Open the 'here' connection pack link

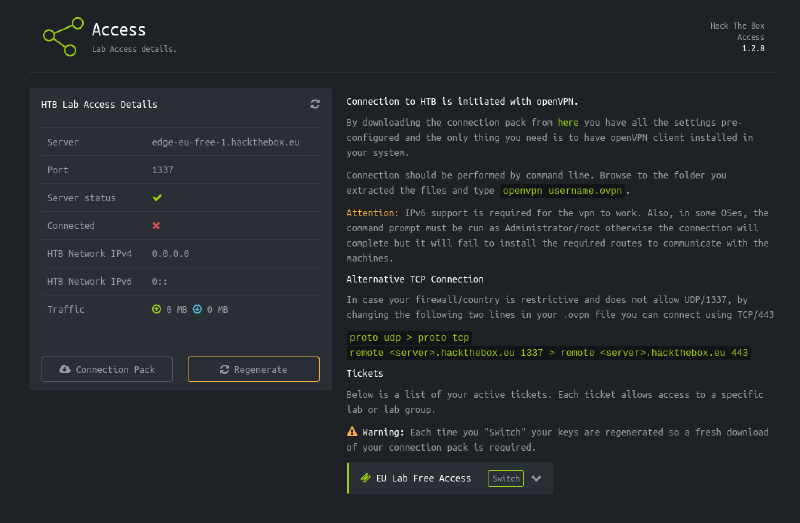568,122
